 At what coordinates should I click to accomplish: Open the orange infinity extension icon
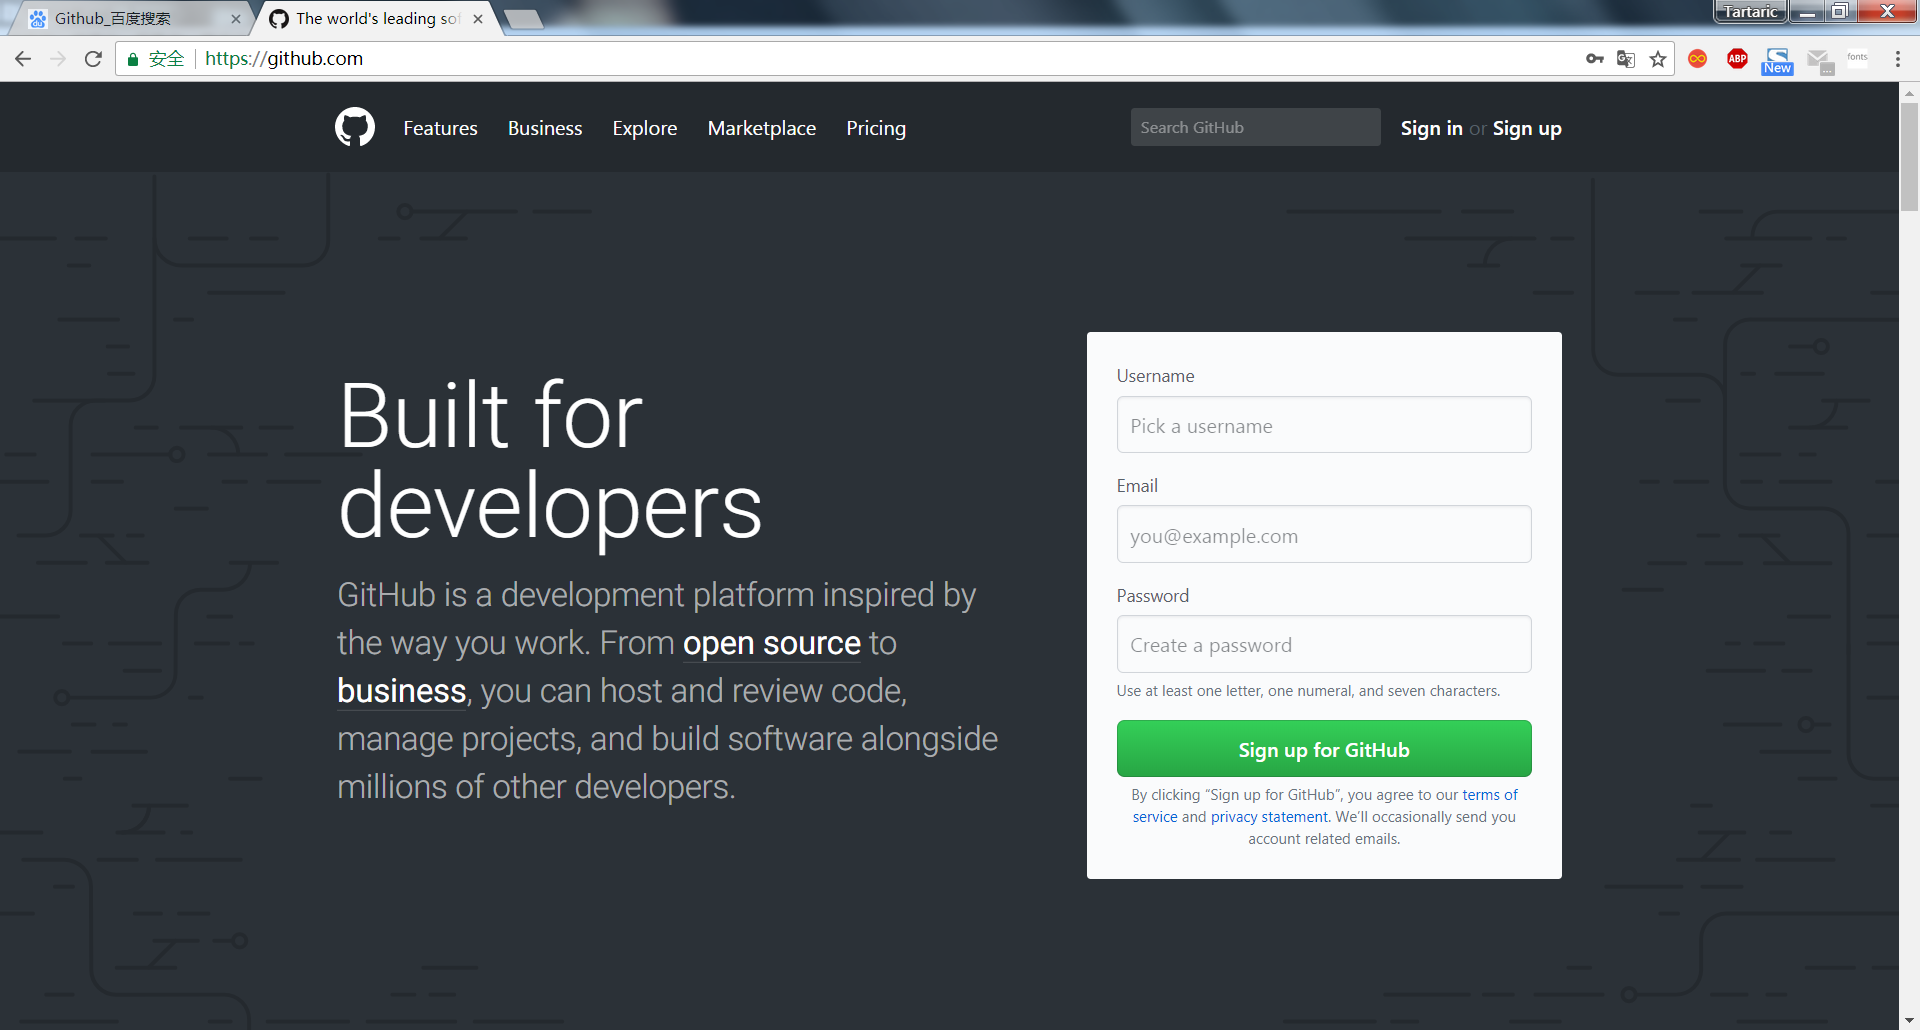click(x=1698, y=59)
